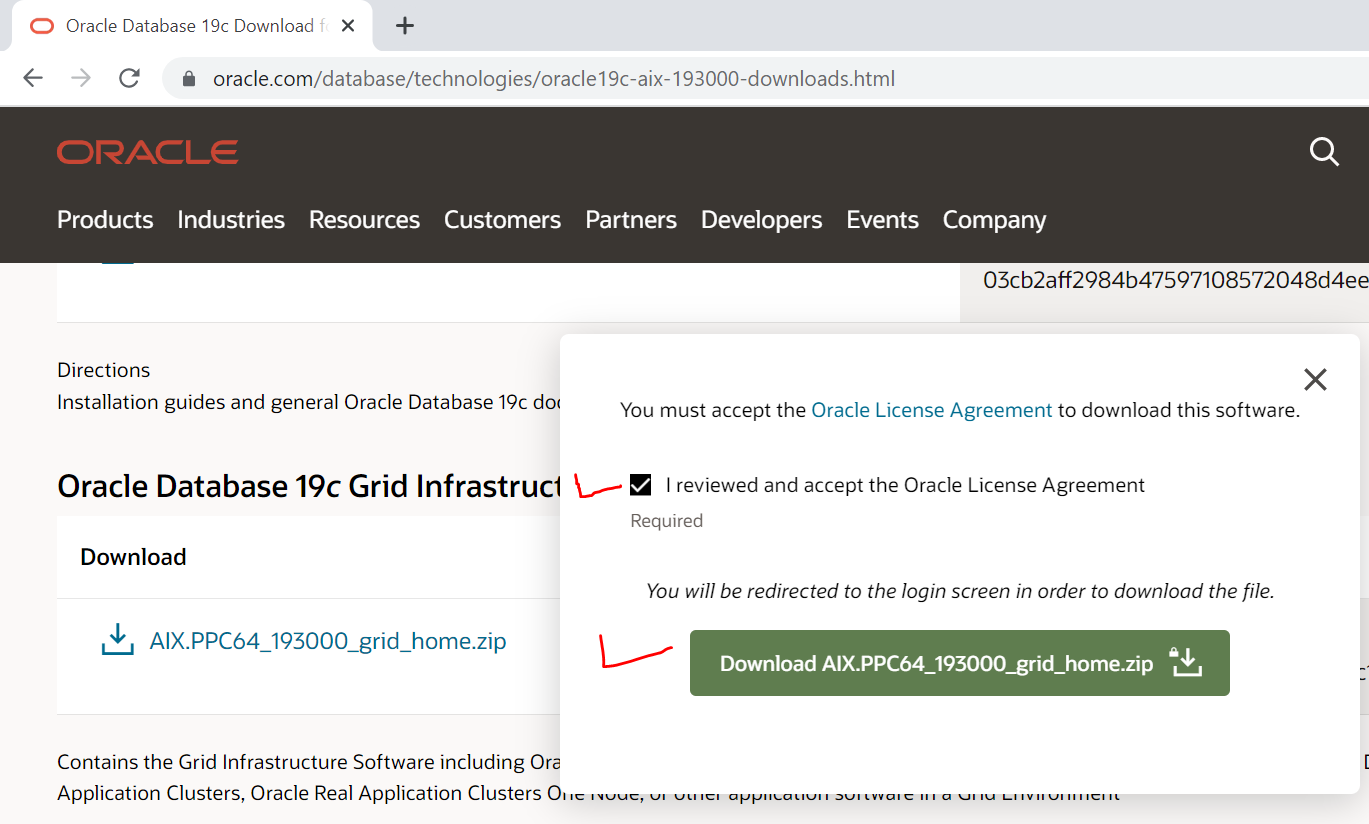Close the Oracle Database 19c tab
The width and height of the screenshot is (1369, 824).
348,26
